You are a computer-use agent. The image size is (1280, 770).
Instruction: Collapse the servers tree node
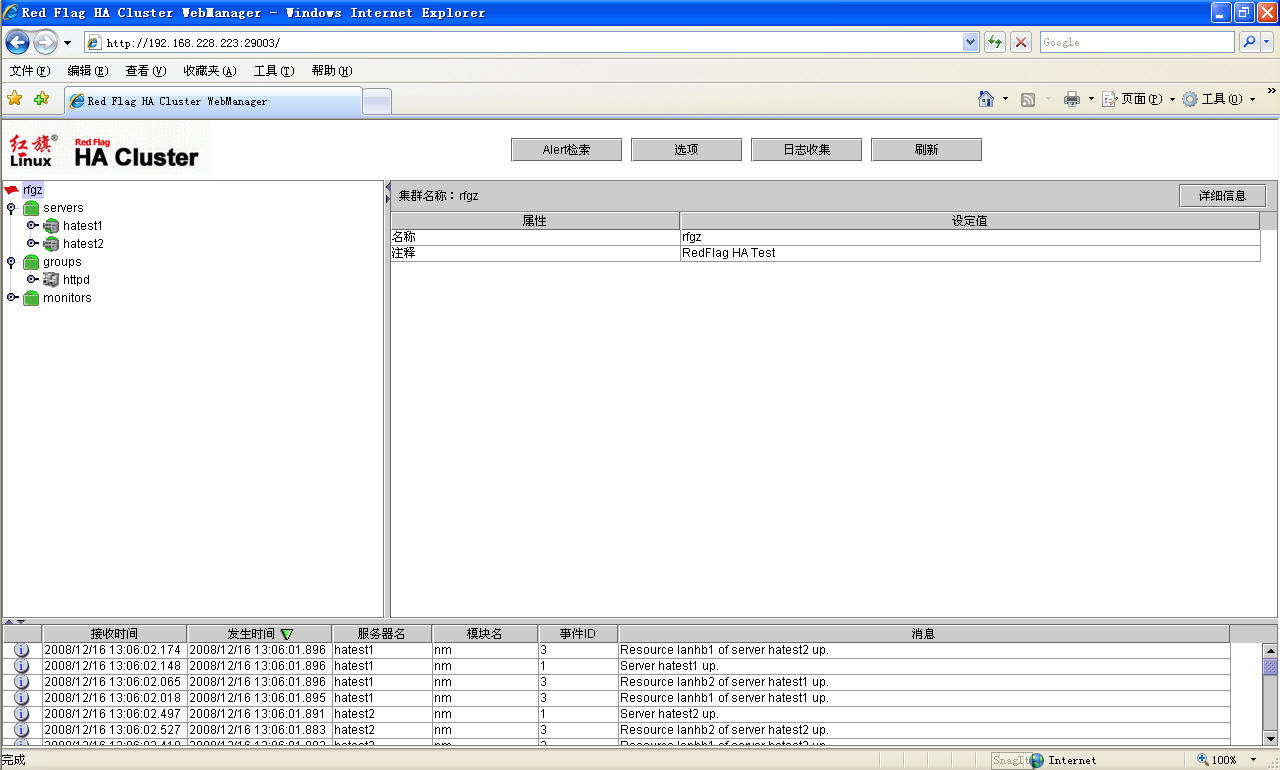coord(11,208)
